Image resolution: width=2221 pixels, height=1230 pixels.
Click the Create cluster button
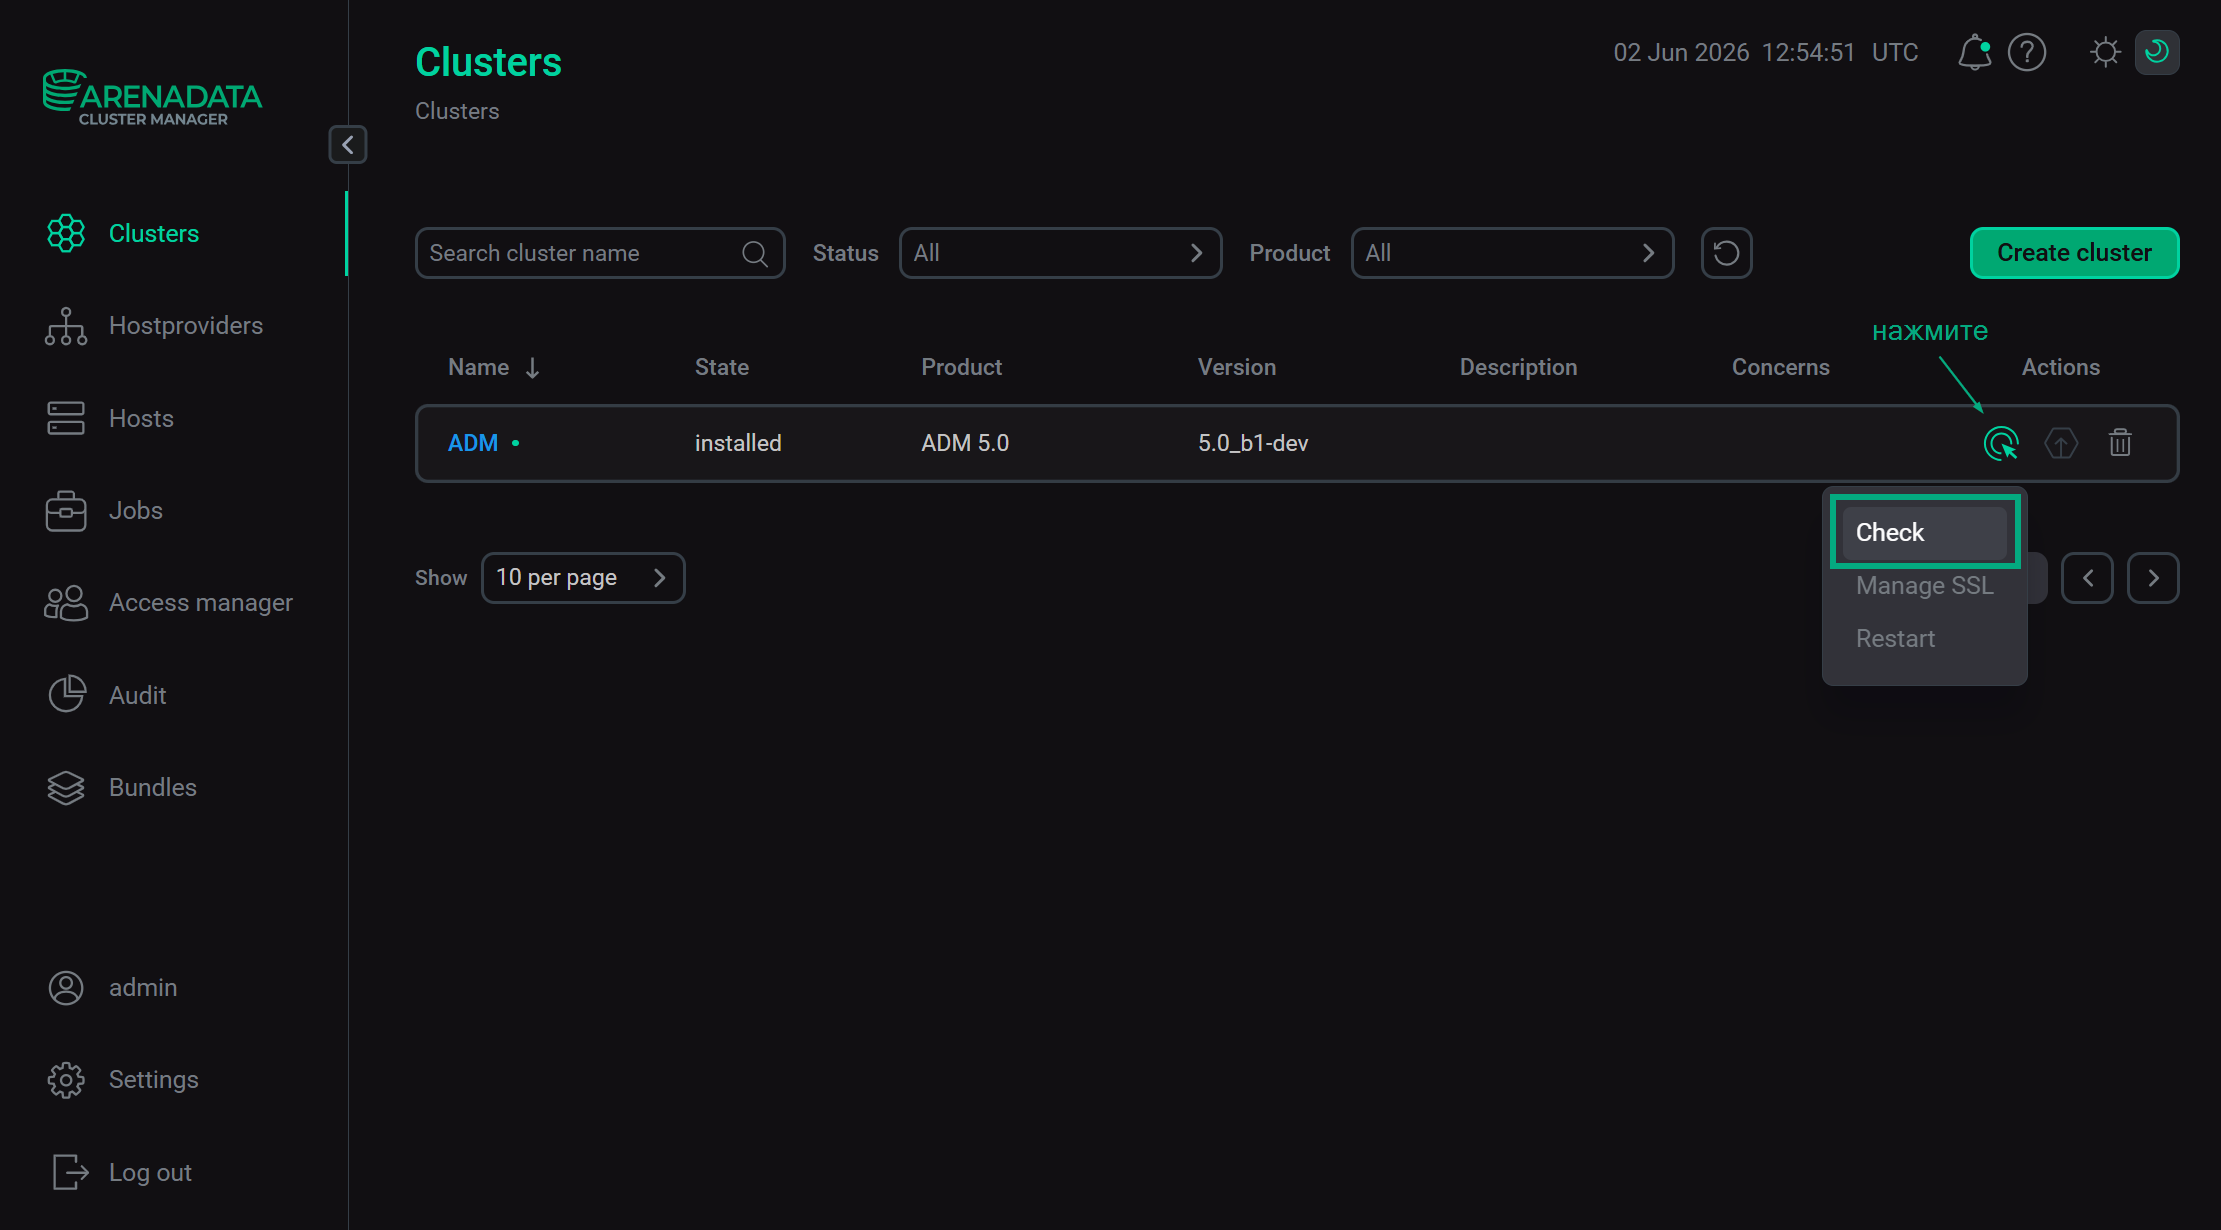pyautogui.click(x=2074, y=253)
